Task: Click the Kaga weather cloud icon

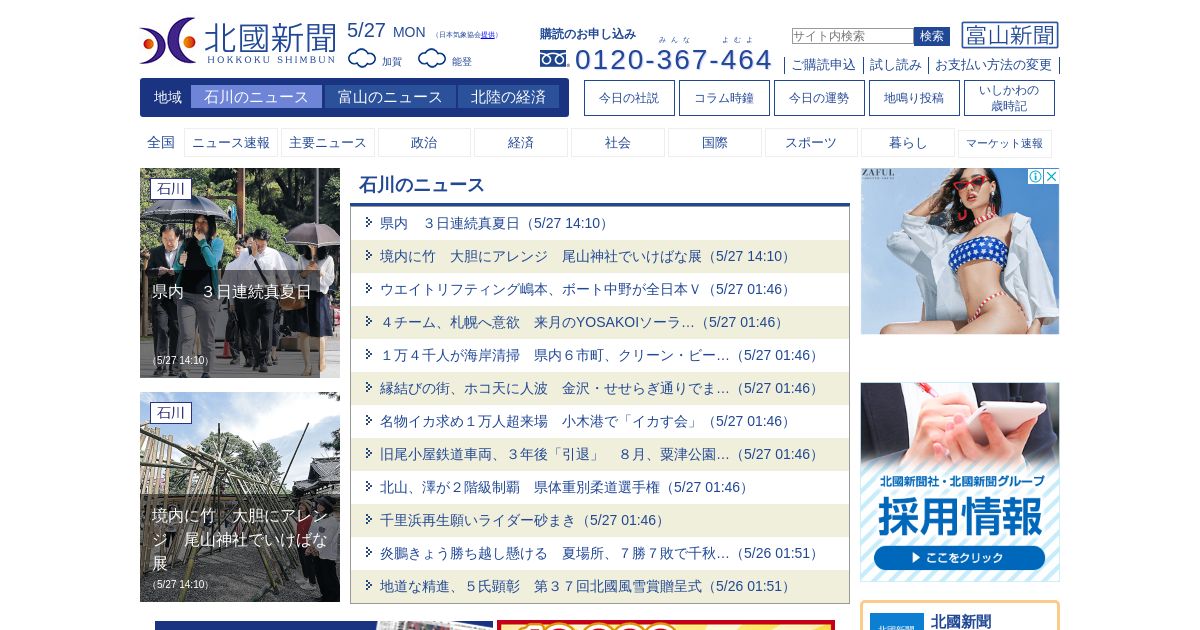Action: (x=362, y=59)
